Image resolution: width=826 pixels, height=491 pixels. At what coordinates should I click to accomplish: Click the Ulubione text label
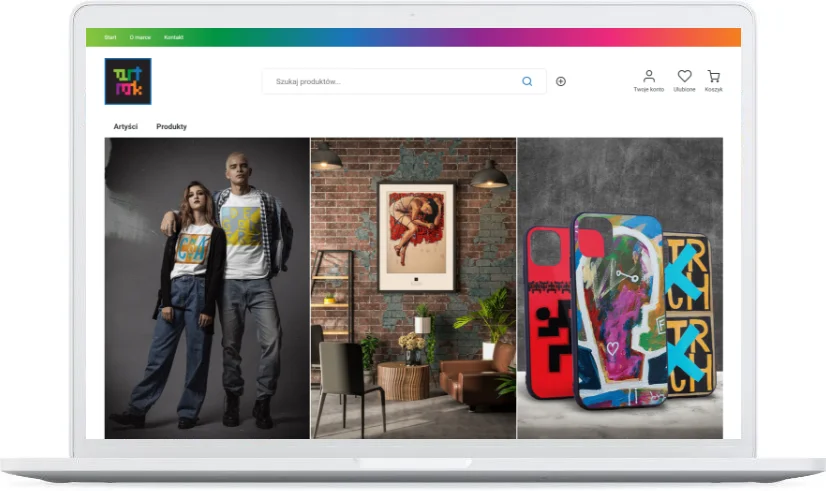coord(684,90)
